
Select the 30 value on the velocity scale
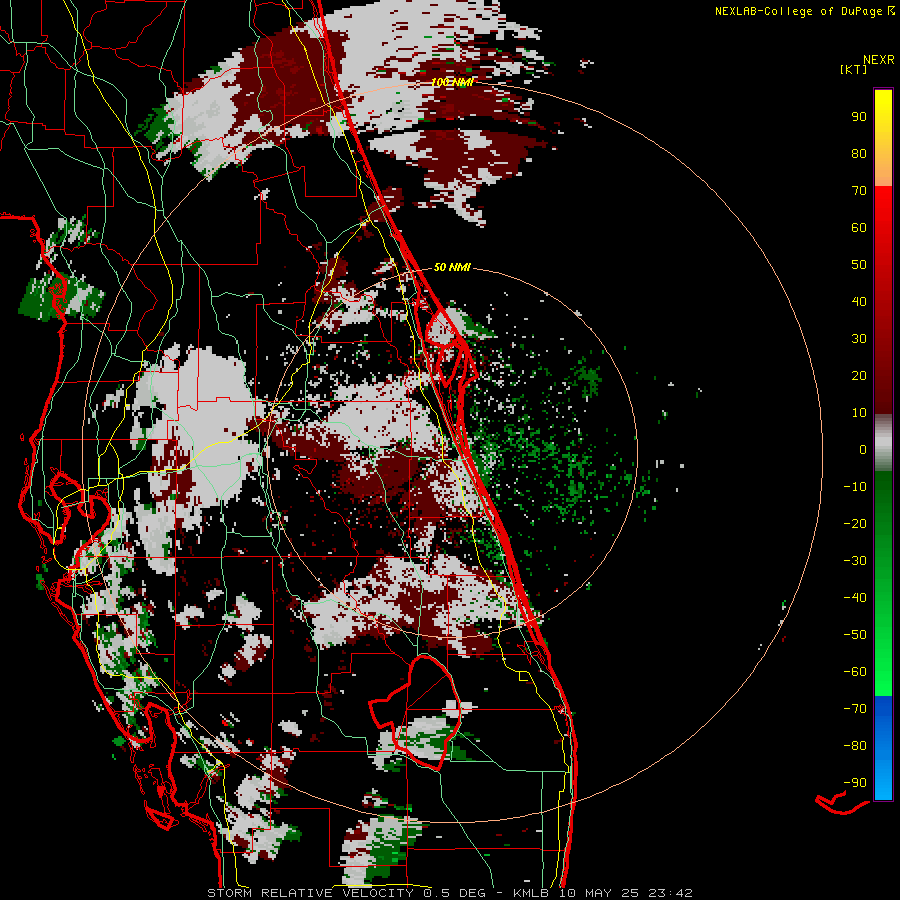click(859, 339)
